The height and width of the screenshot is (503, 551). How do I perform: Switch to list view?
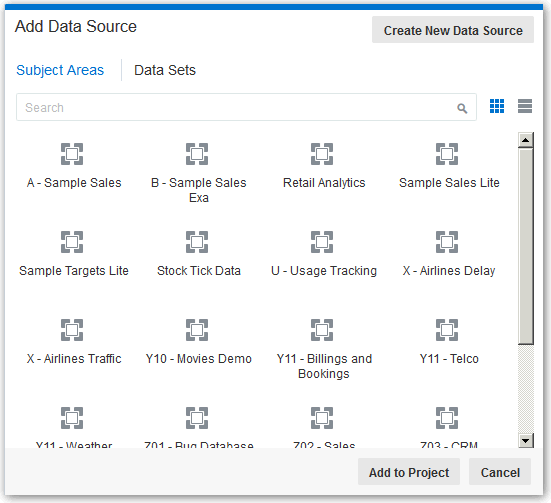pyautogui.click(x=525, y=106)
